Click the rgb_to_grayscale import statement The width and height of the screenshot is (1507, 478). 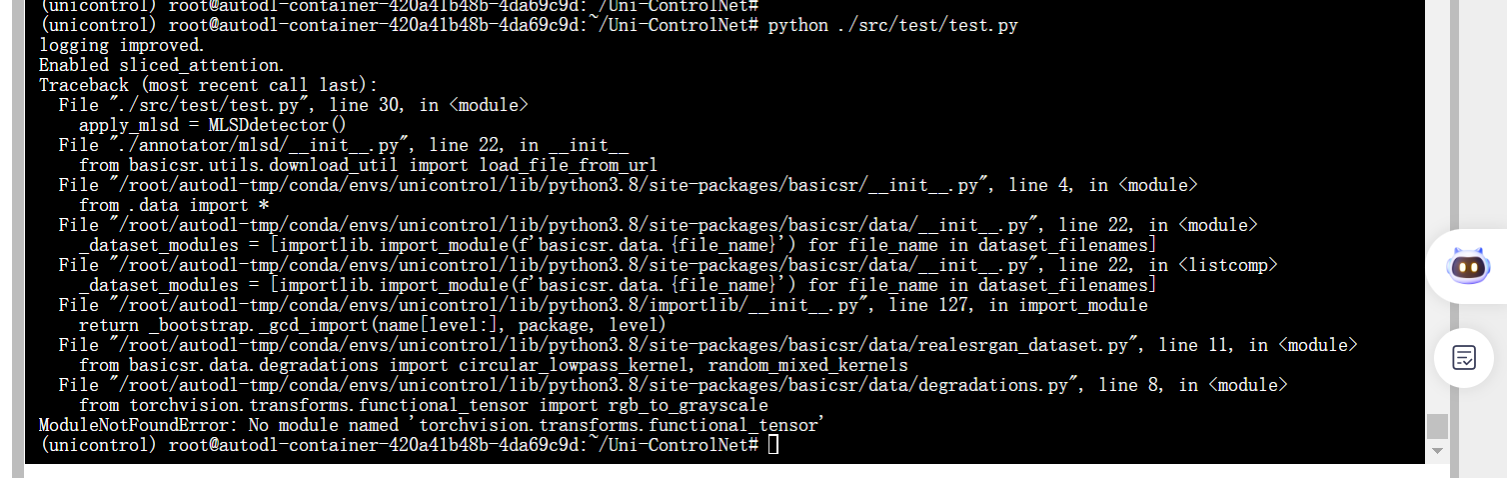coord(423,405)
